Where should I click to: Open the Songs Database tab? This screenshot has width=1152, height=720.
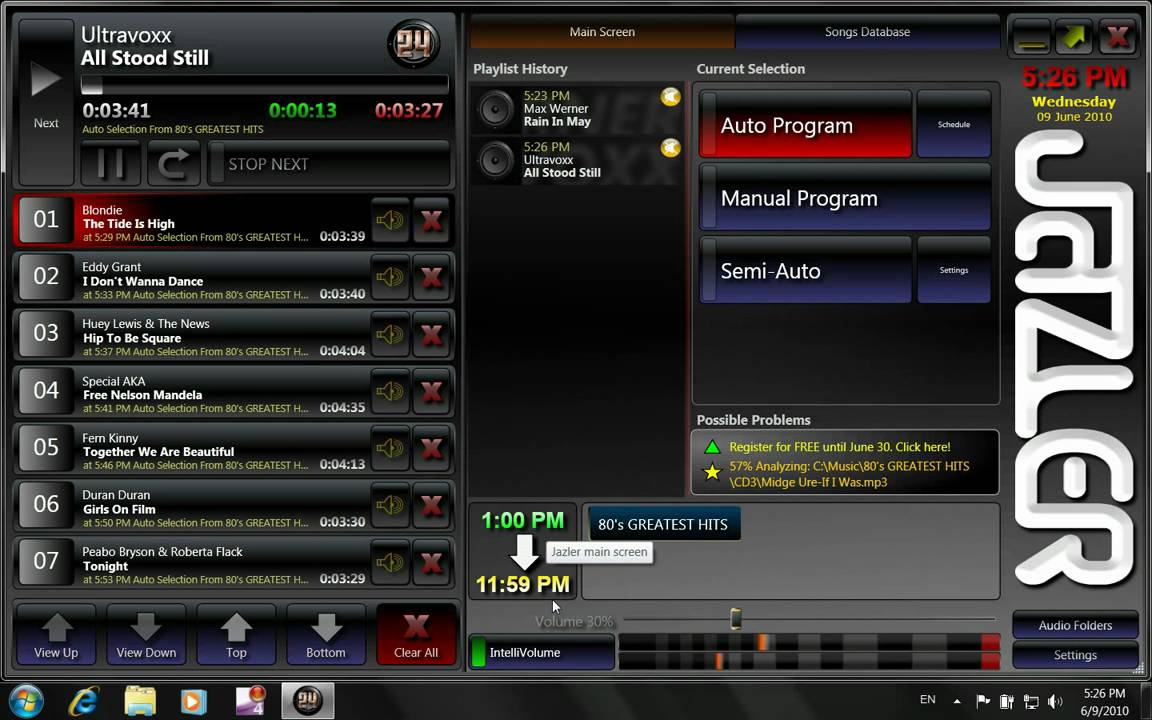click(x=867, y=32)
